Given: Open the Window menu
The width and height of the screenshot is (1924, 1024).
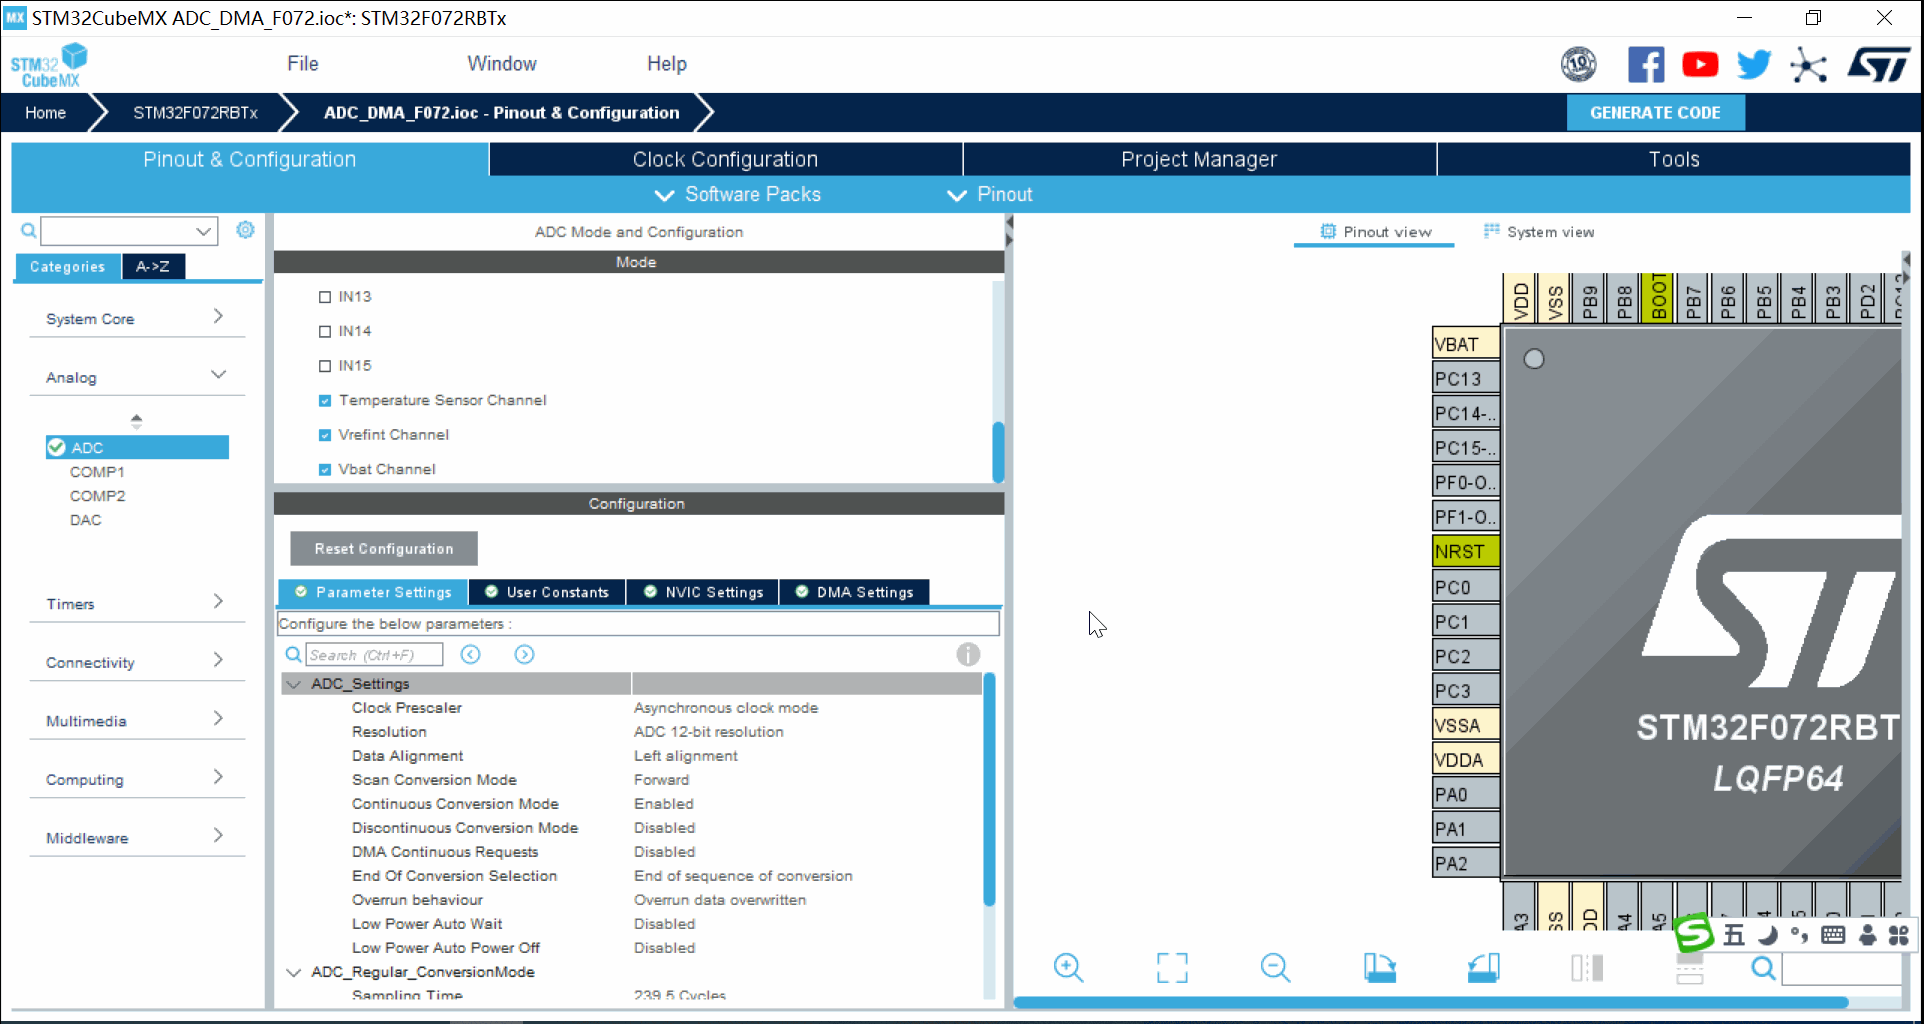Looking at the screenshot, I should [x=502, y=64].
